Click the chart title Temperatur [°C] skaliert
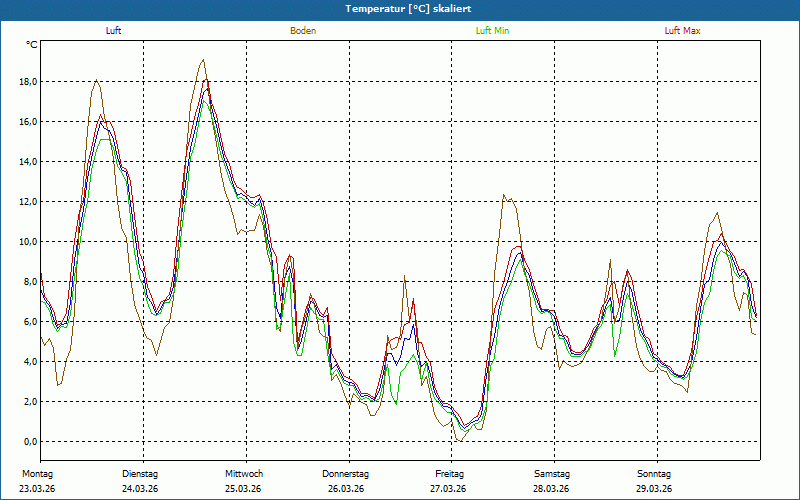This screenshot has height=500, width=800. 401,8
